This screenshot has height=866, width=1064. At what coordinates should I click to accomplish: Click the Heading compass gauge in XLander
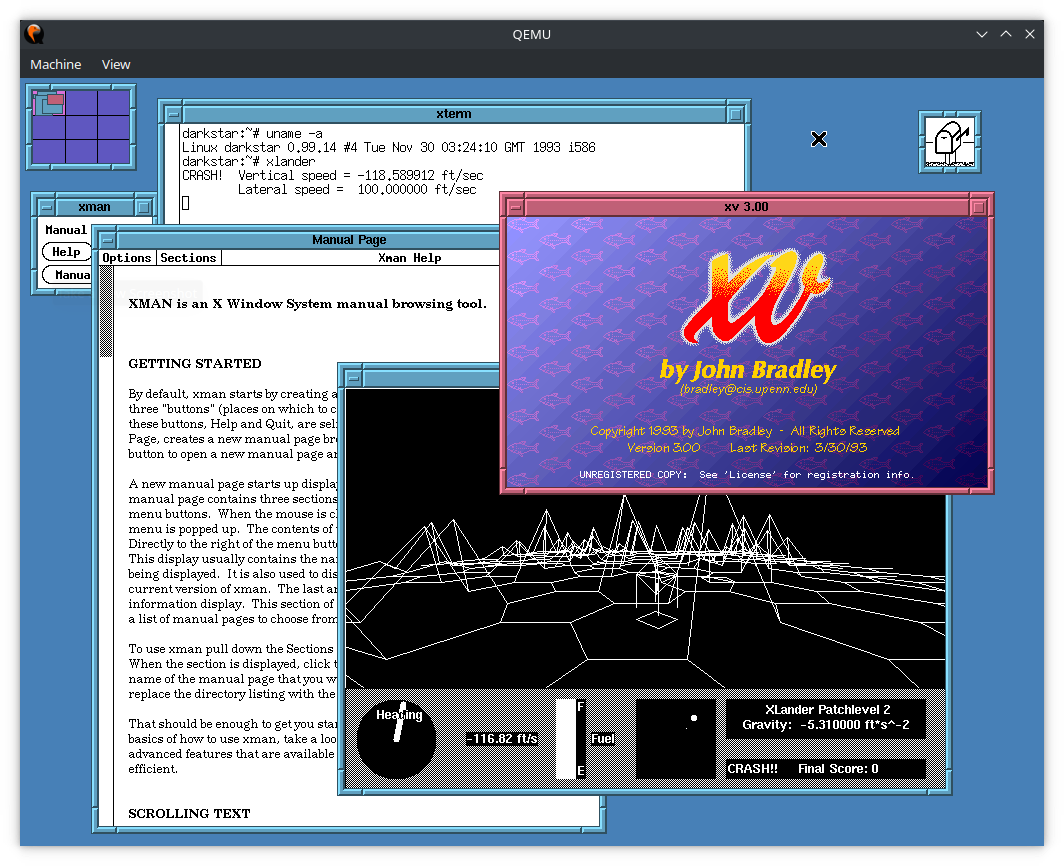[396, 739]
